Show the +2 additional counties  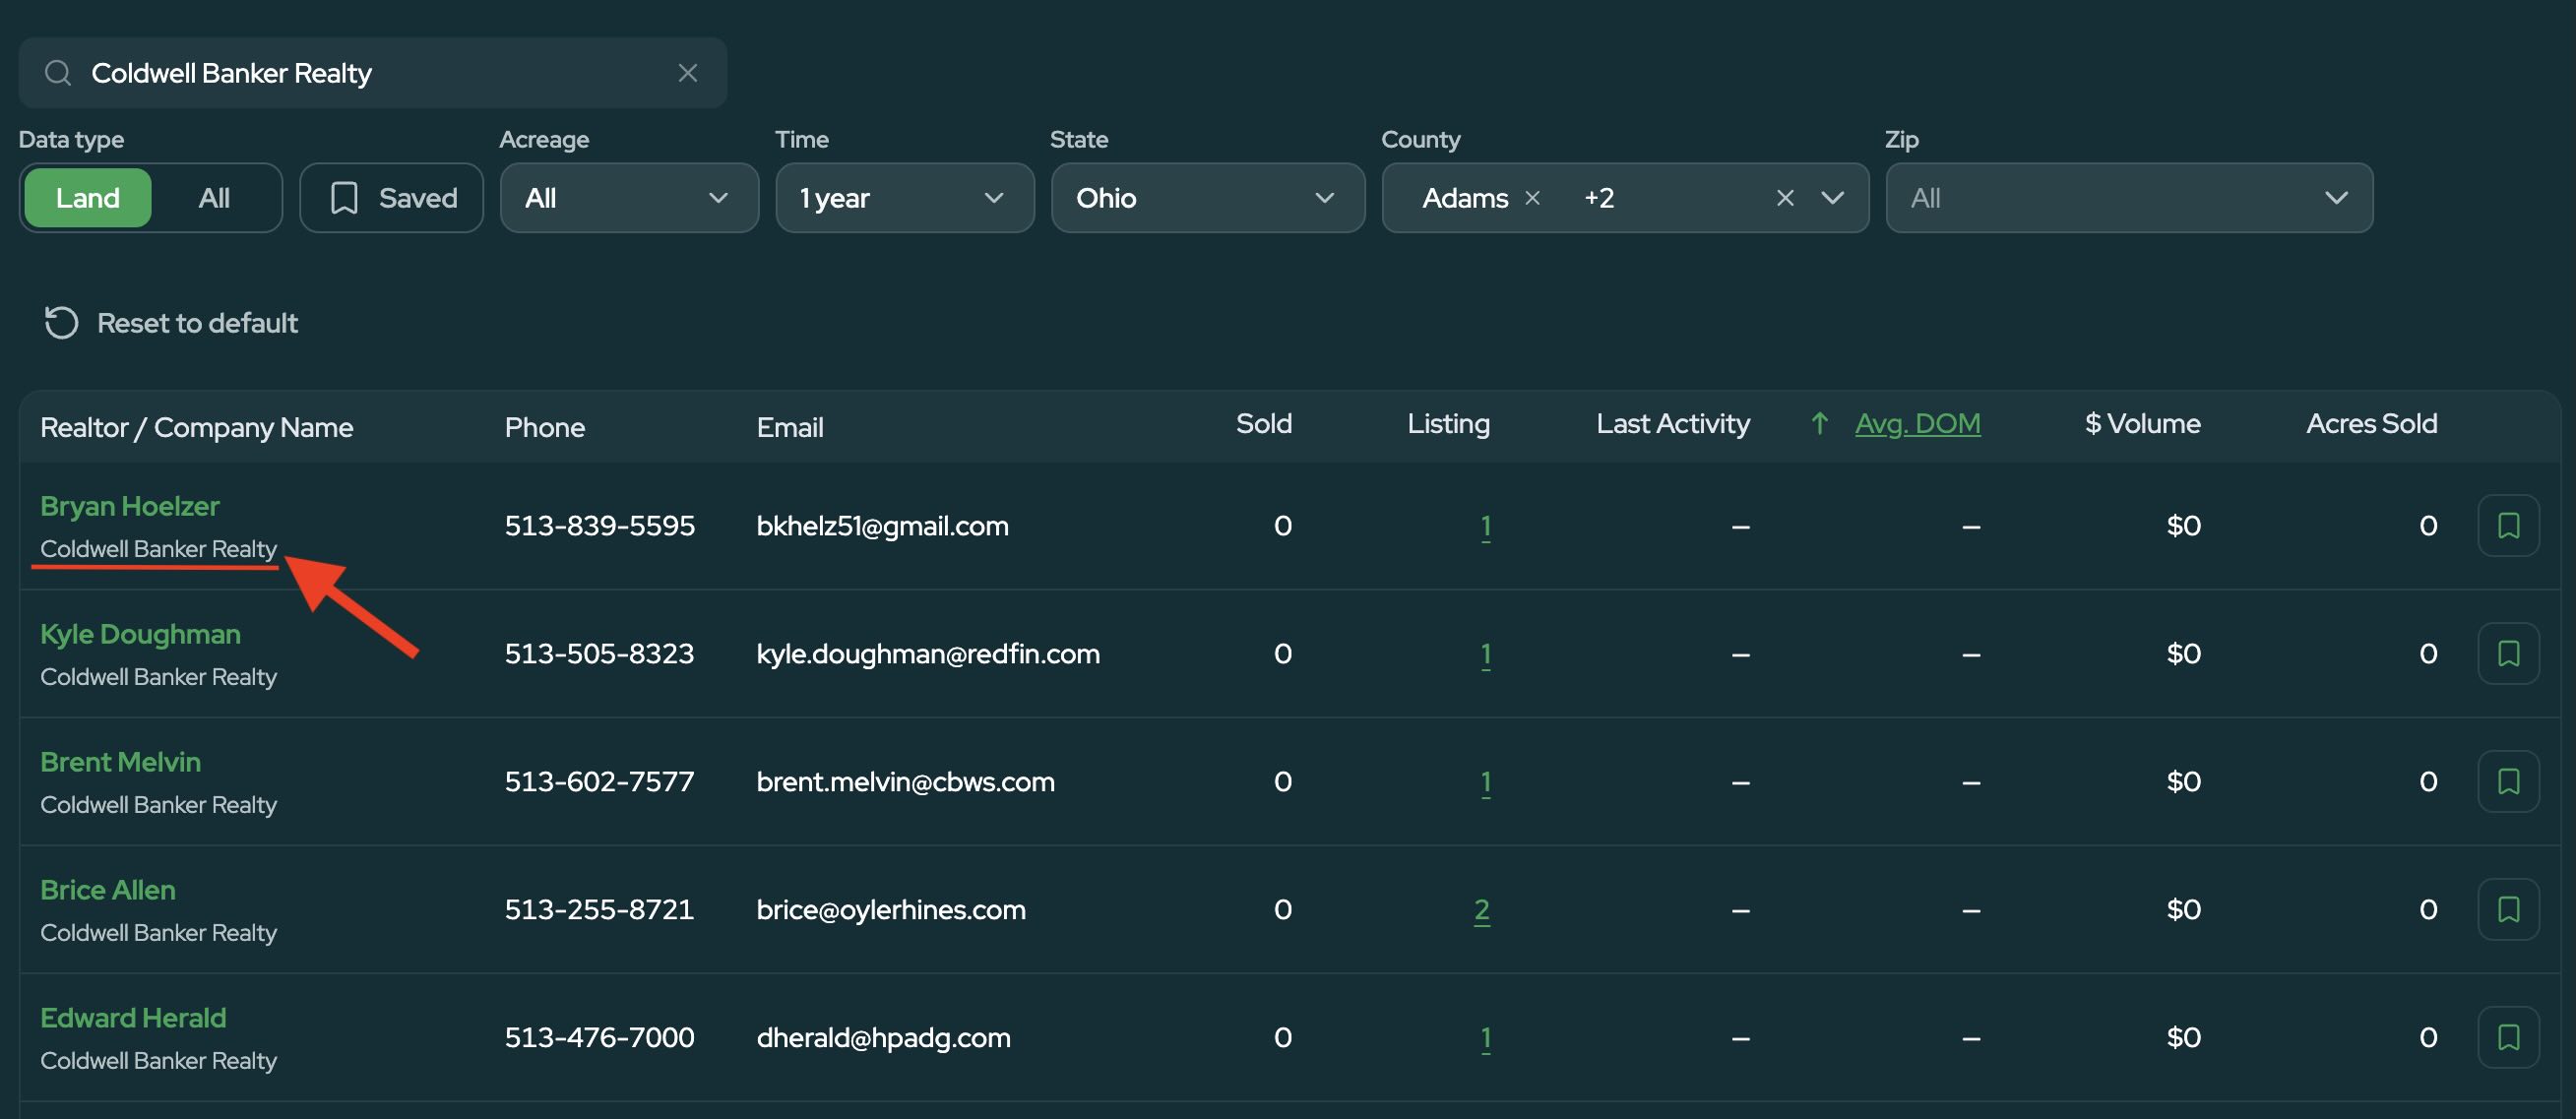1599,198
